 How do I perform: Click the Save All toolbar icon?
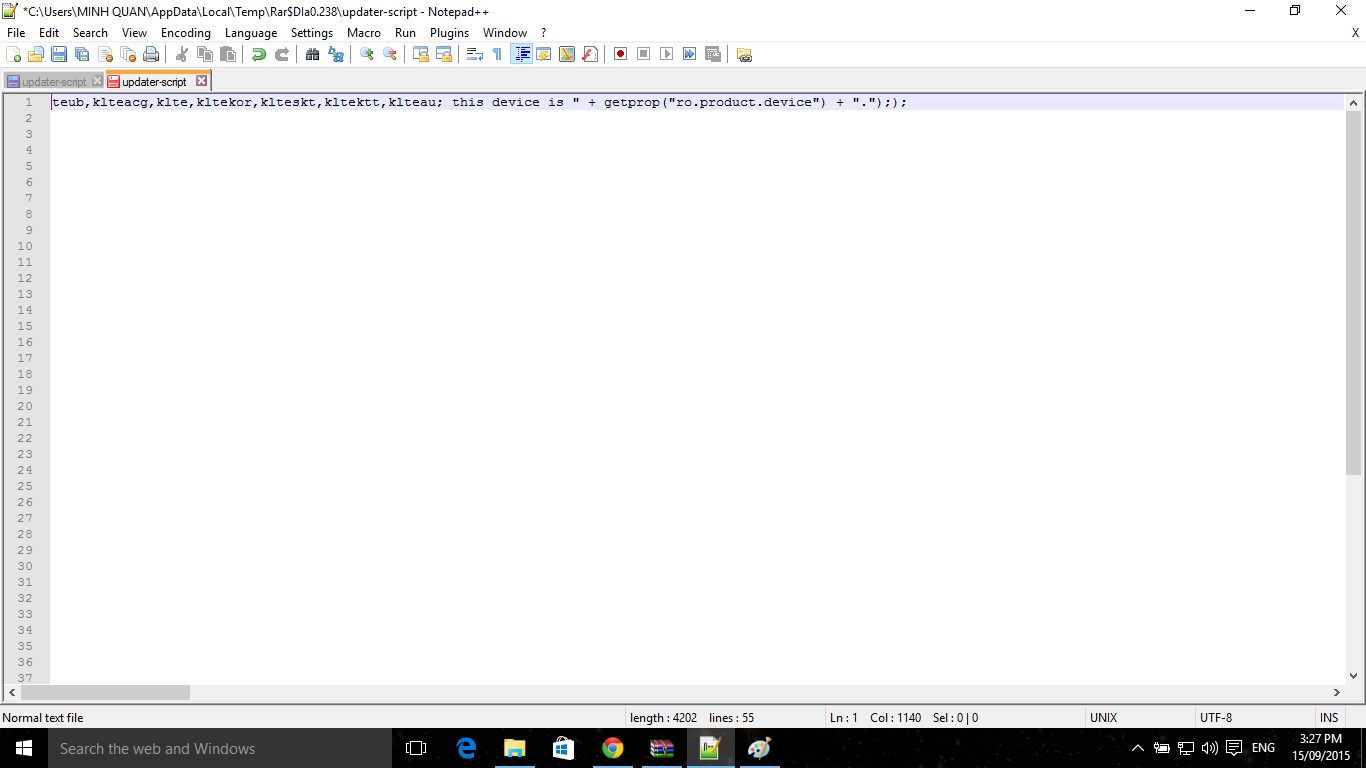[82, 54]
